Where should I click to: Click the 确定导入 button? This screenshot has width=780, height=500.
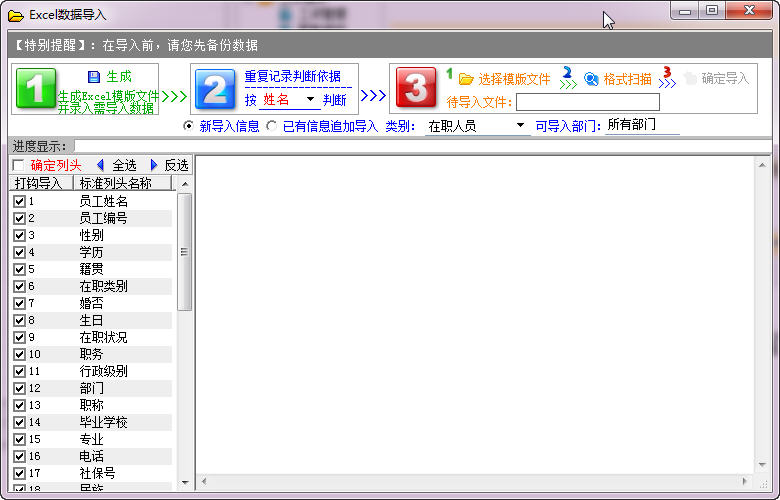[x=725, y=79]
